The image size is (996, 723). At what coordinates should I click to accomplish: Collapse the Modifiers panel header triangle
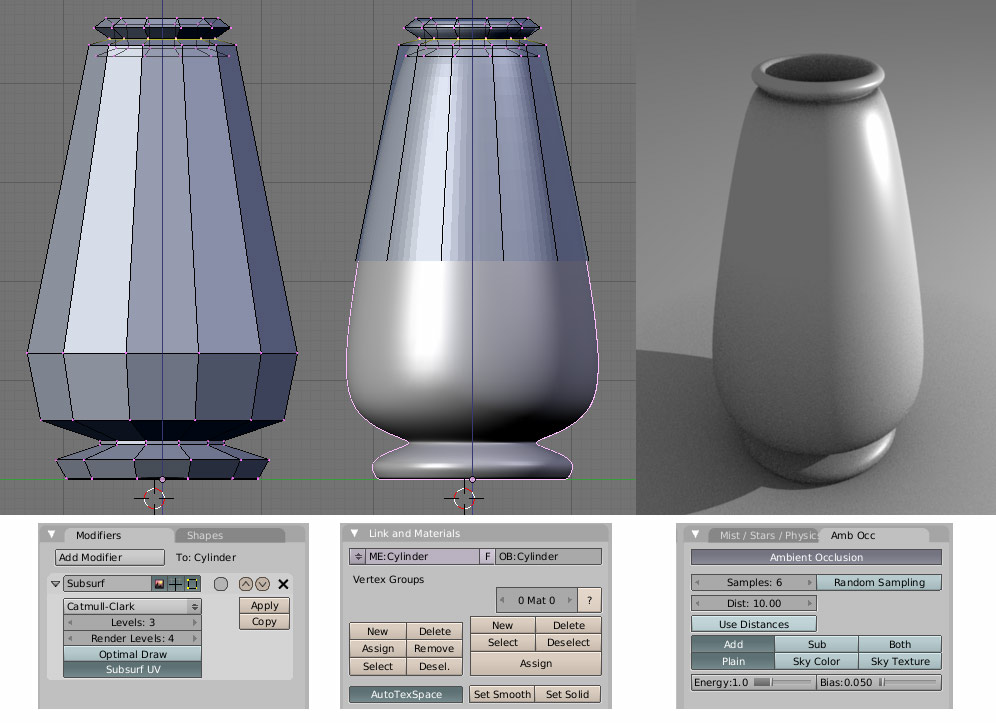52,535
